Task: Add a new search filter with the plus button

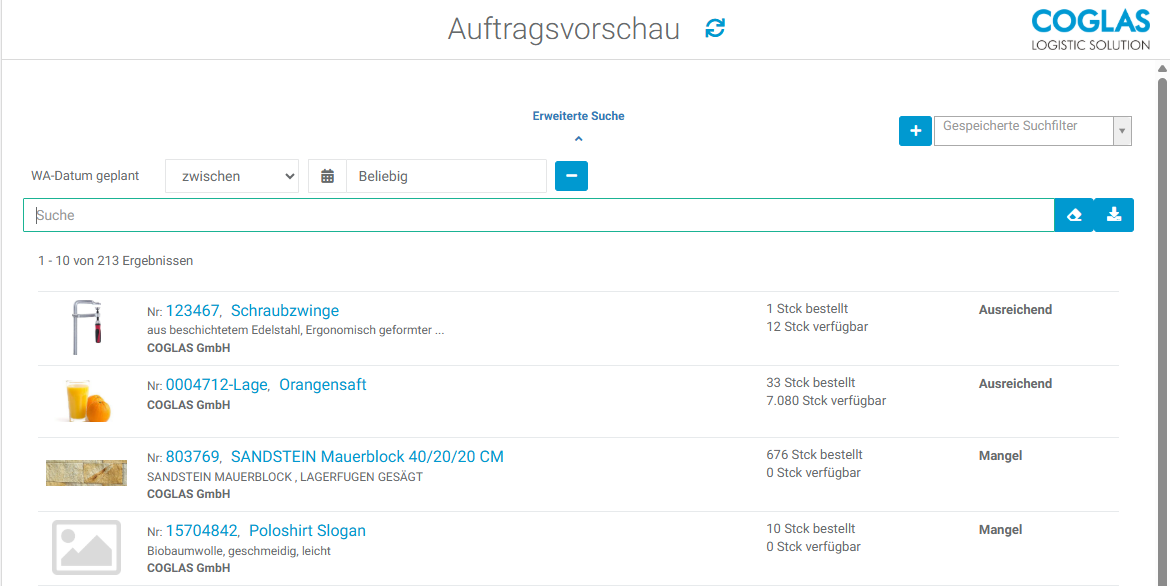Action: pyautogui.click(x=915, y=130)
